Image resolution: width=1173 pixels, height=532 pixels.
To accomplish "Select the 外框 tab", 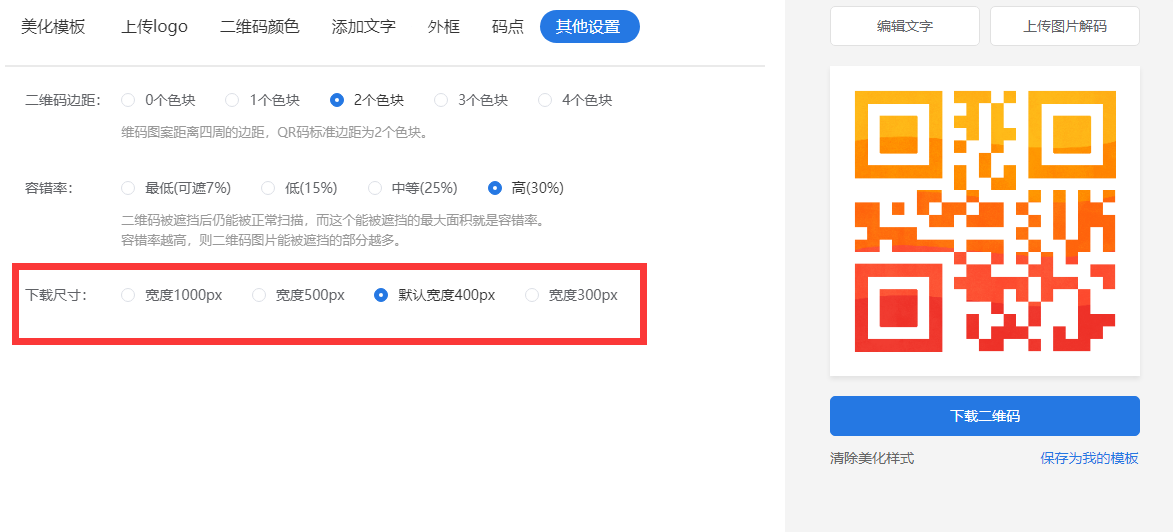I will click(444, 27).
